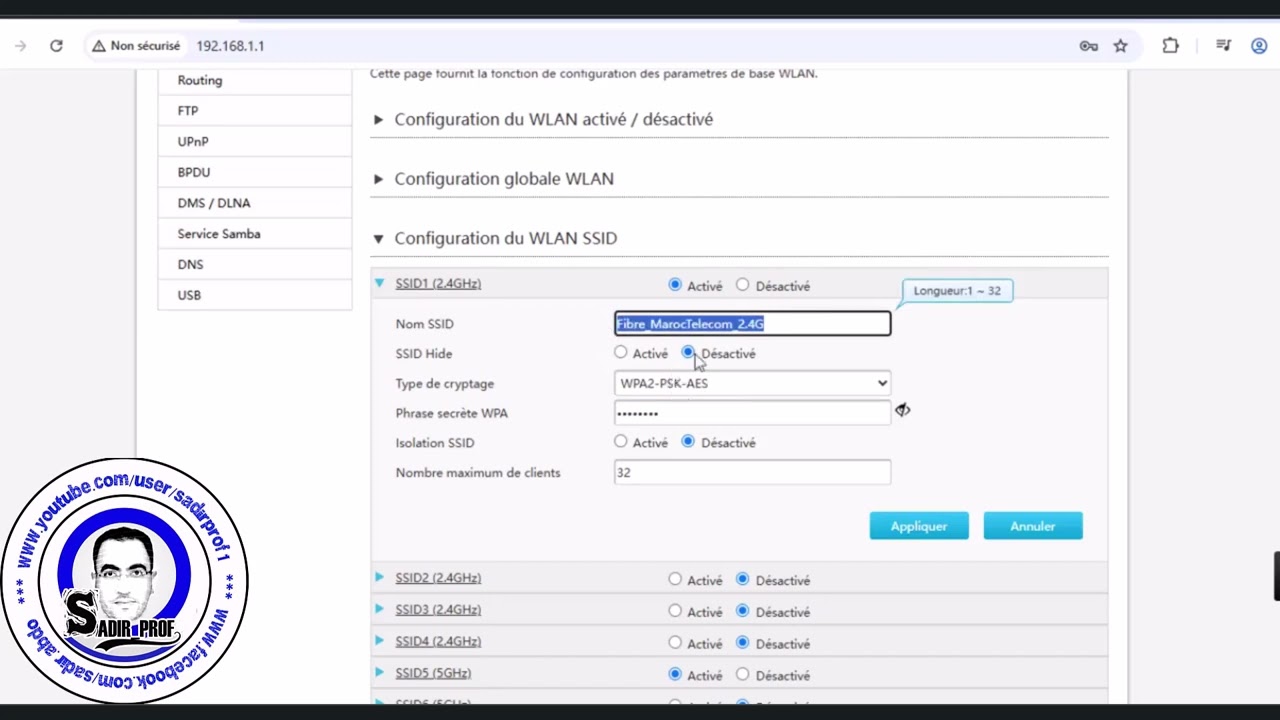This screenshot has width=1280, height=720.
Task: Open SSID1 (2.4GHz) link
Action: [x=438, y=284]
